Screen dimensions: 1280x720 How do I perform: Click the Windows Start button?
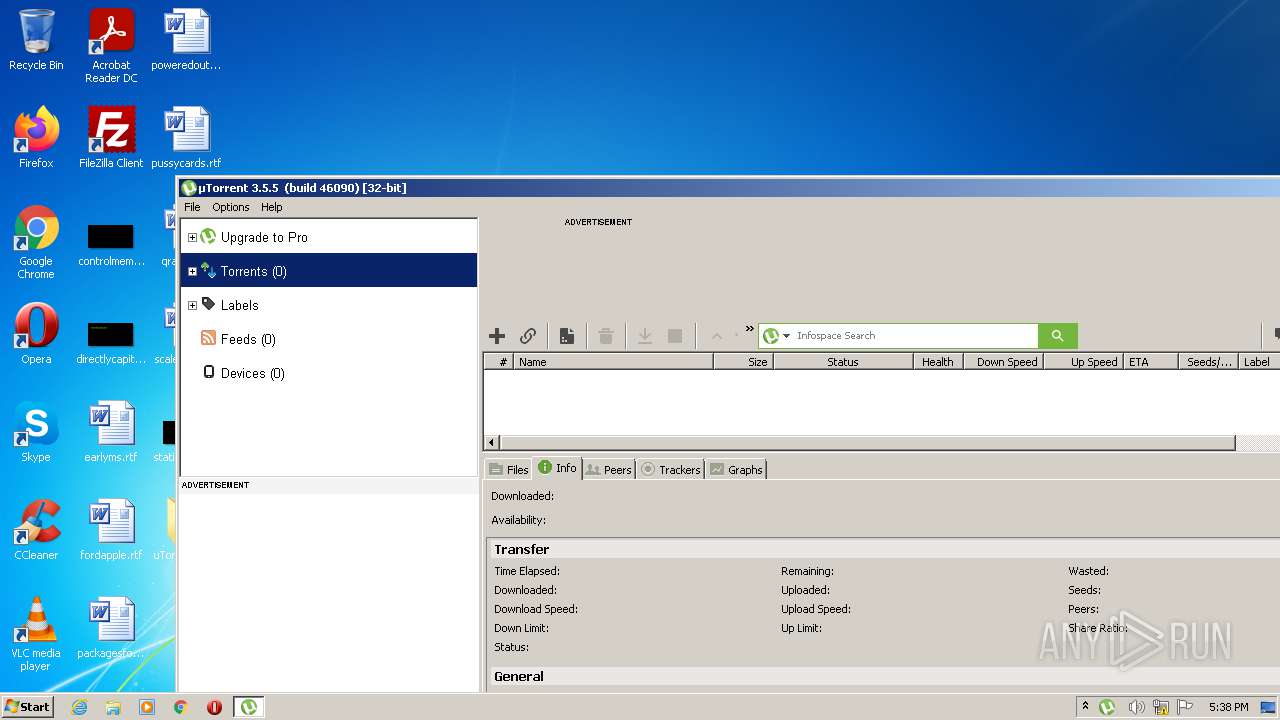(x=28, y=706)
